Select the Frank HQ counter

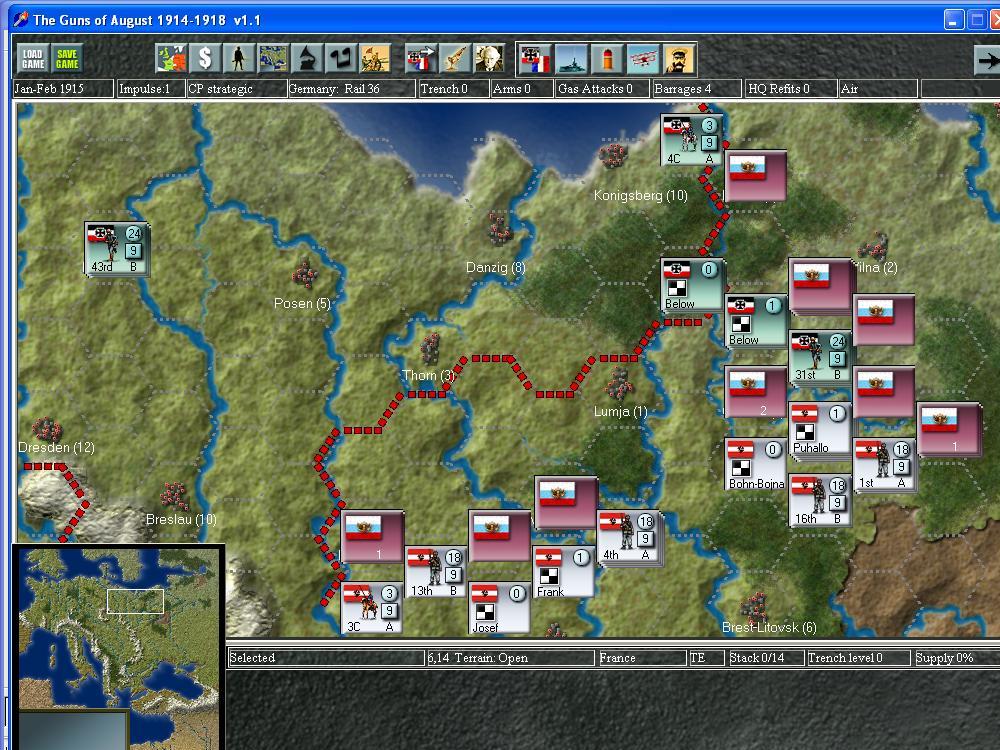[x=564, y=572]
